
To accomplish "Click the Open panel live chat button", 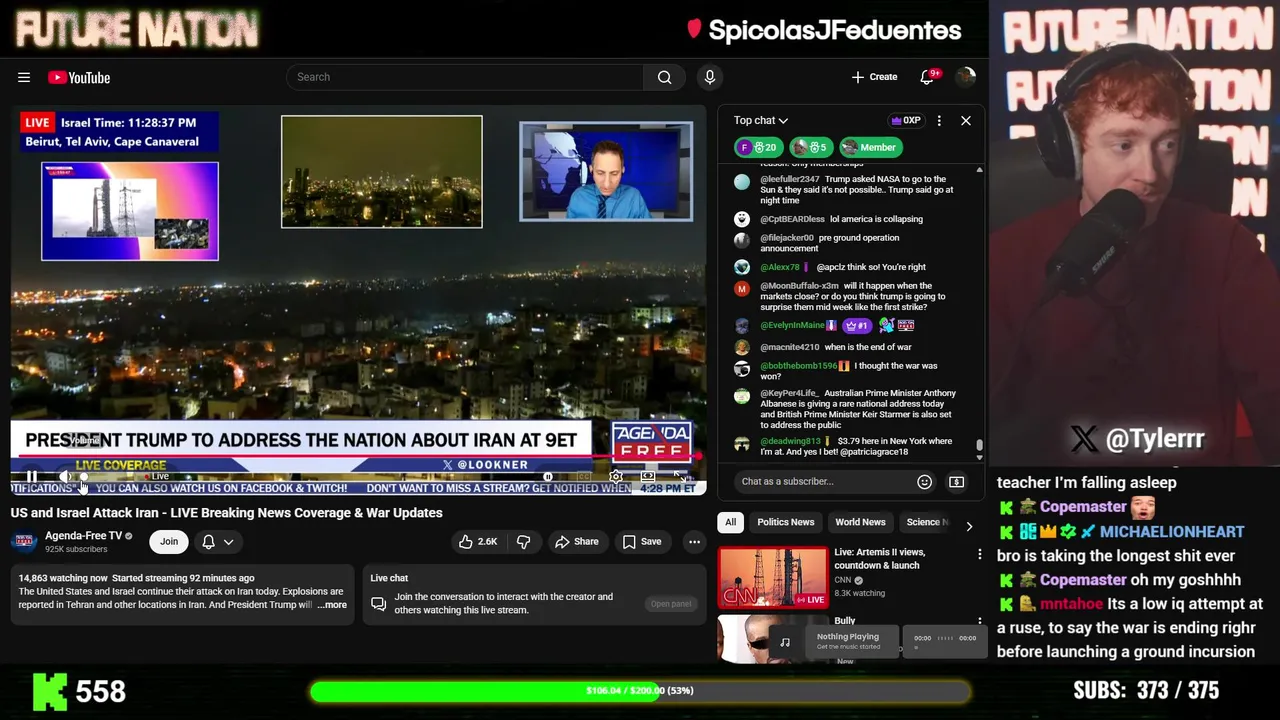I will coord(671,604).
